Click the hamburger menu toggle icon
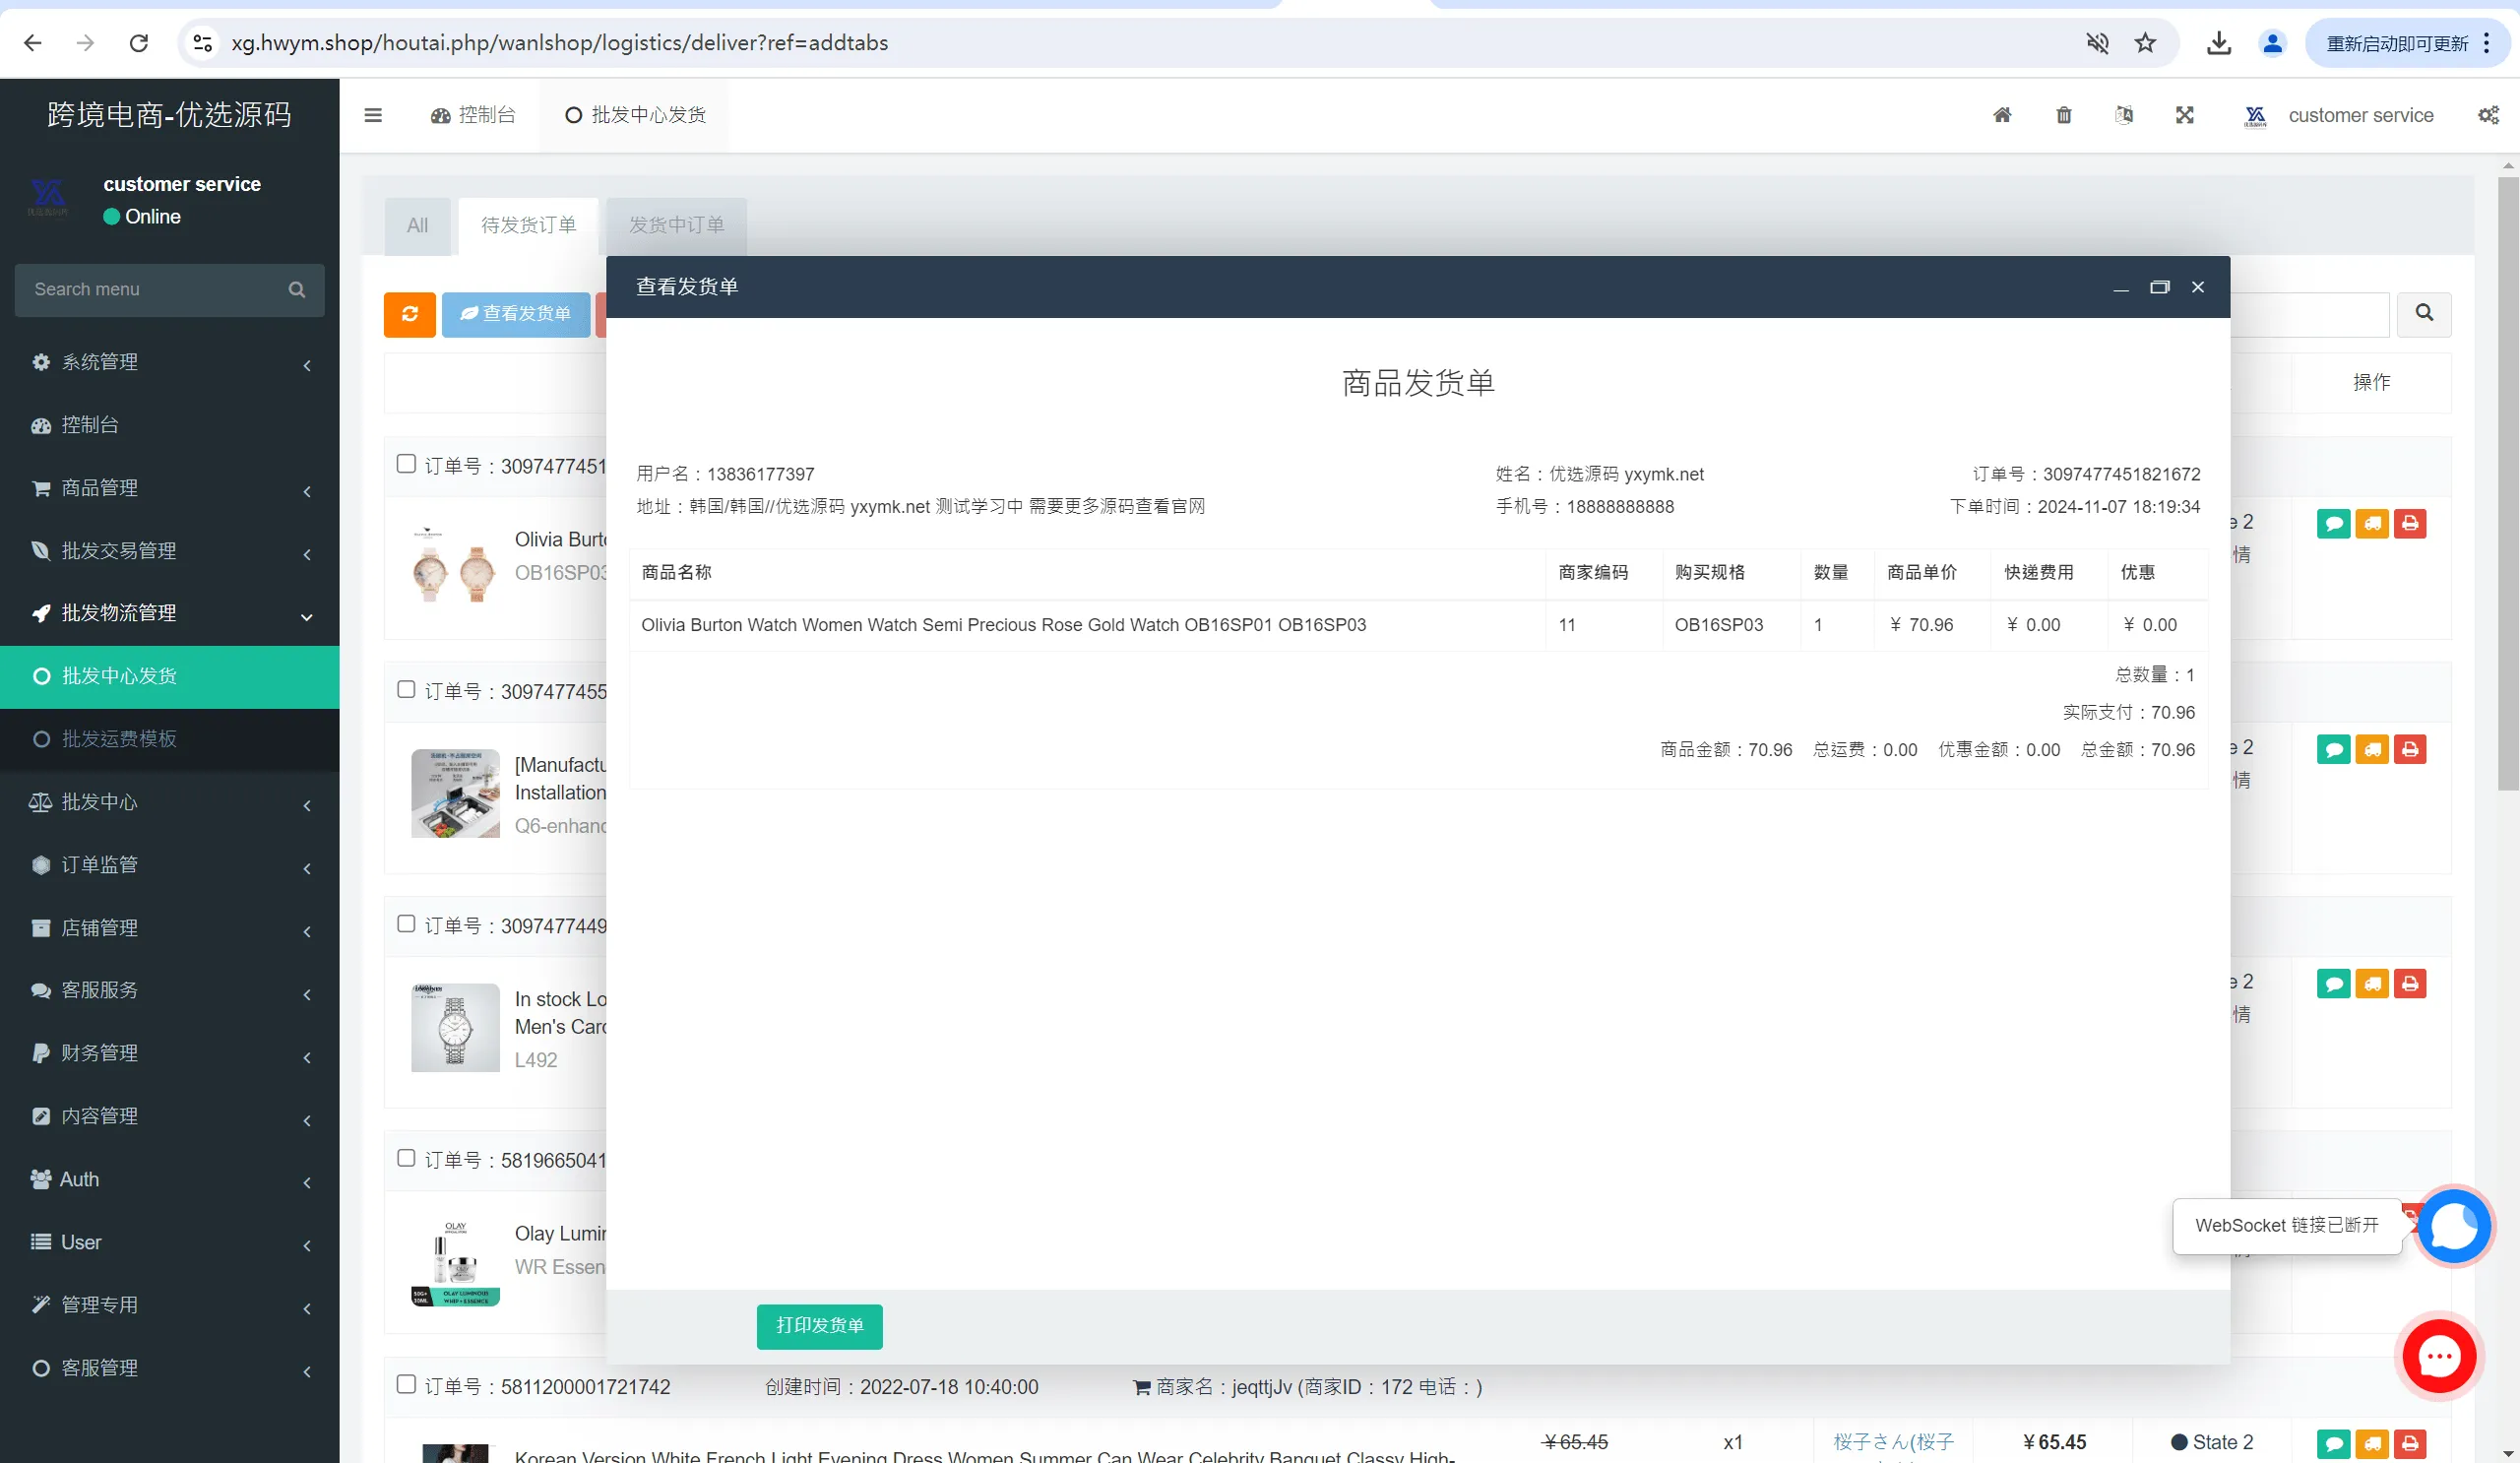 point(373,115)
